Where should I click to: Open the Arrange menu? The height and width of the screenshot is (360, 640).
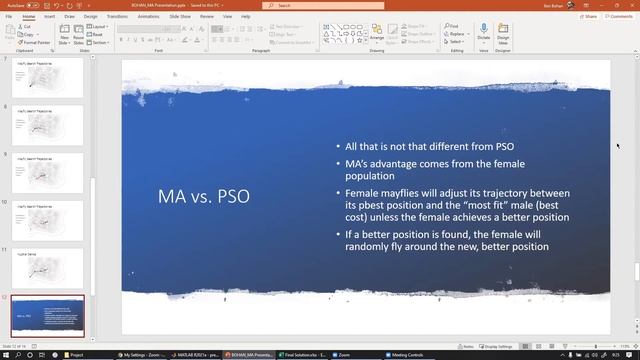coord(377,34)
